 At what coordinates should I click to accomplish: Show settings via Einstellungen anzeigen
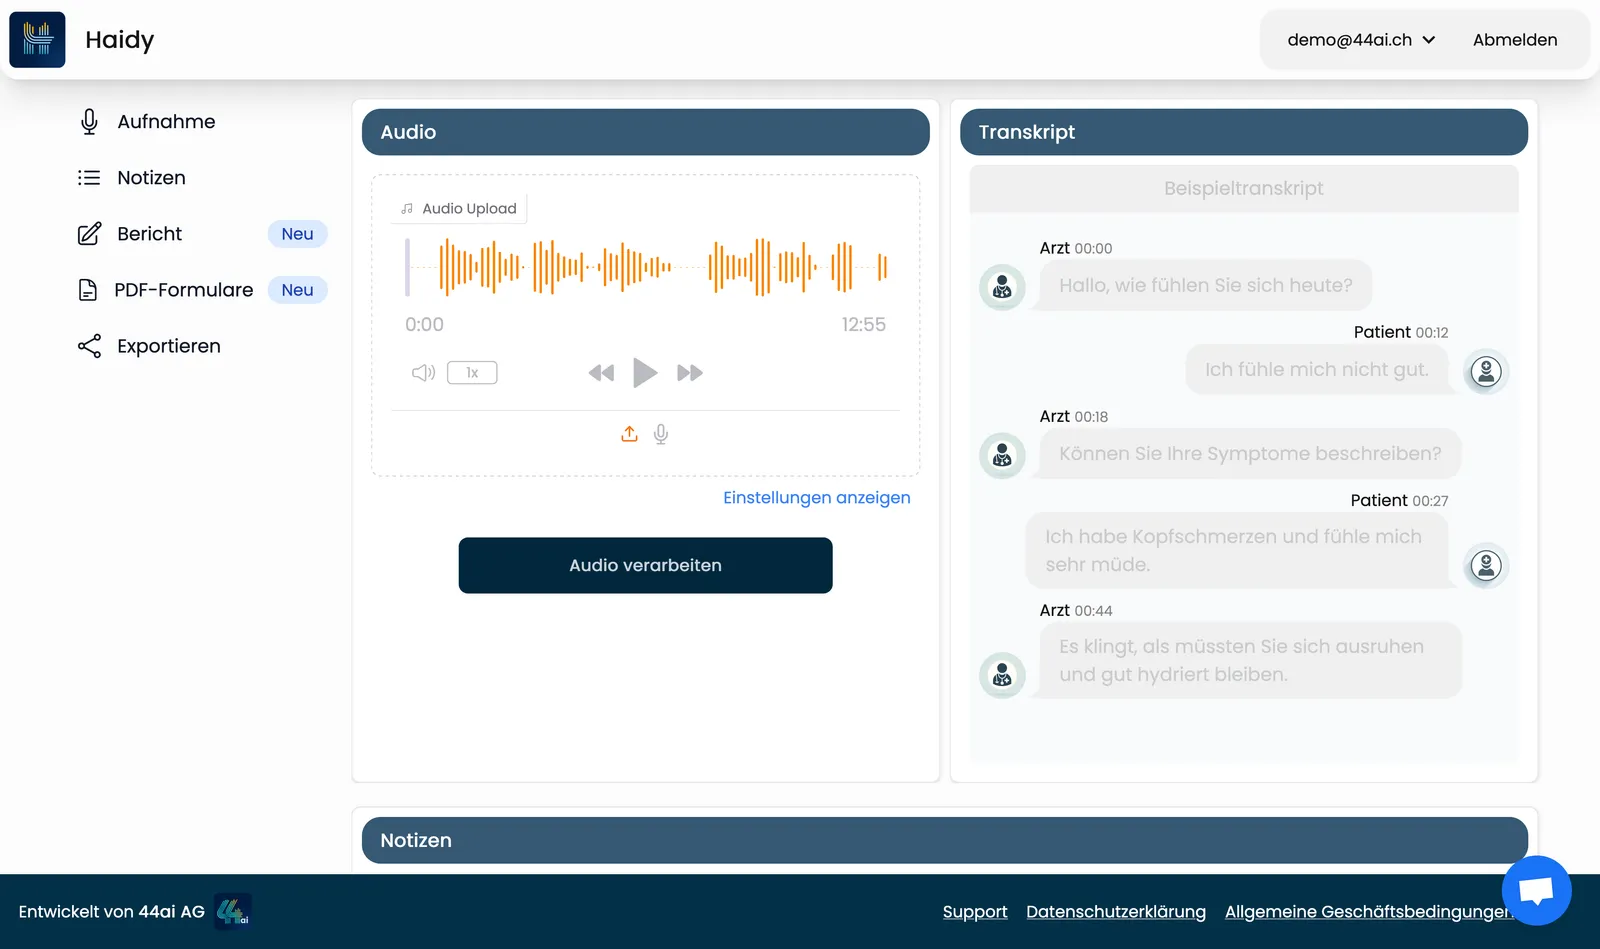(x=817, y=497)
